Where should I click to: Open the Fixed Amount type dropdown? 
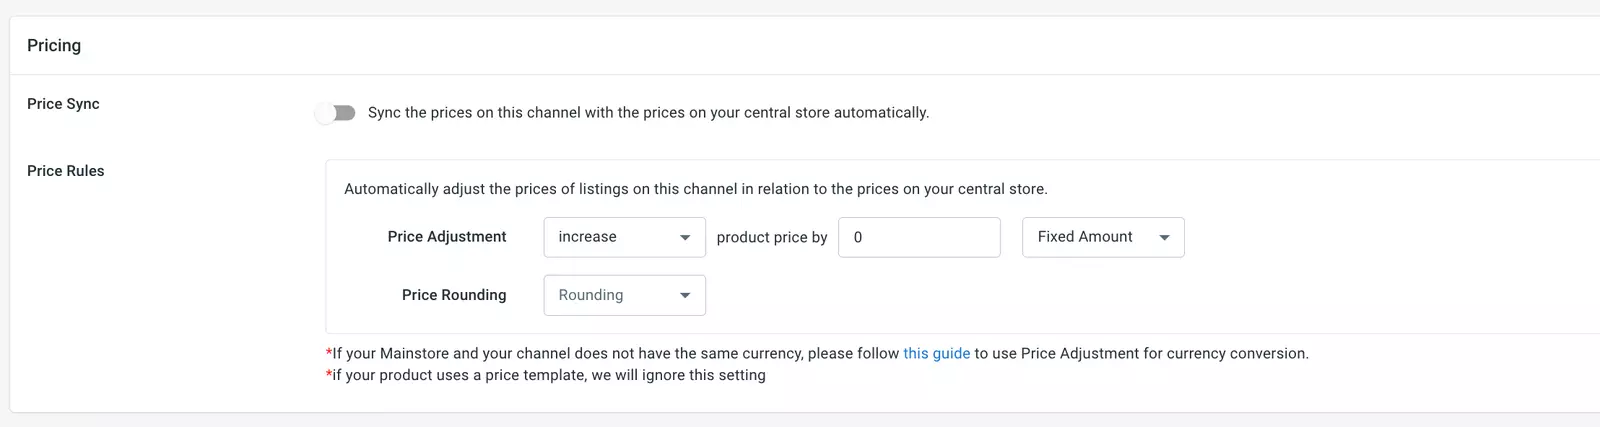(x=1103, y=237)
